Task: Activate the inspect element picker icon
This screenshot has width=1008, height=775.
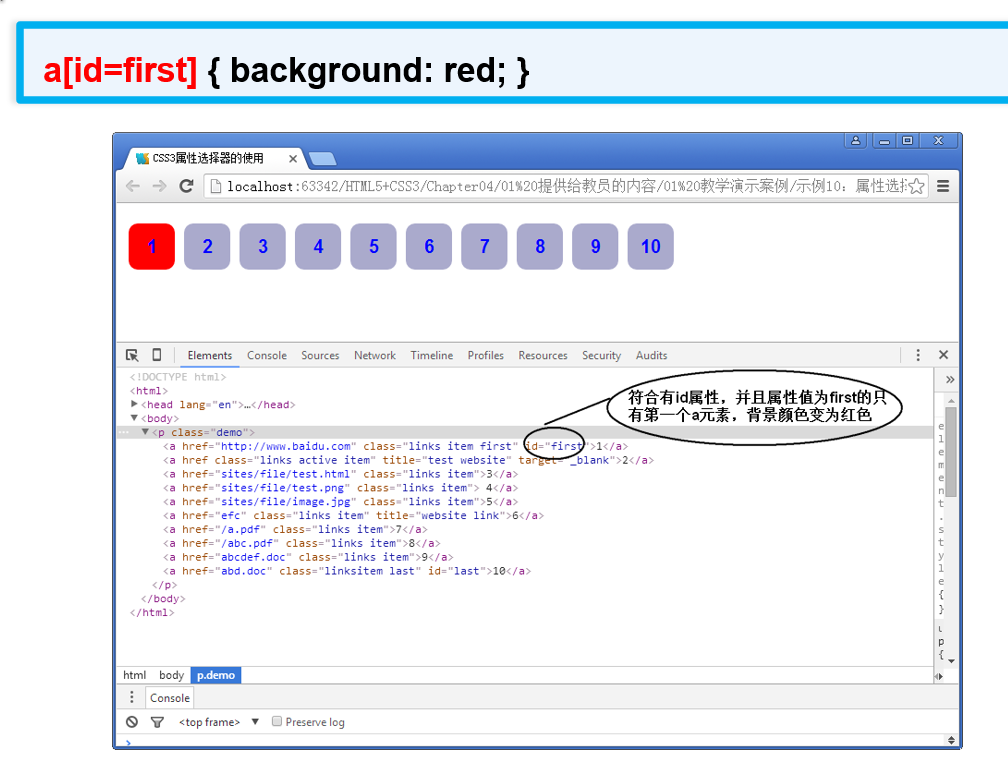Action: click(x=132, y=355)
